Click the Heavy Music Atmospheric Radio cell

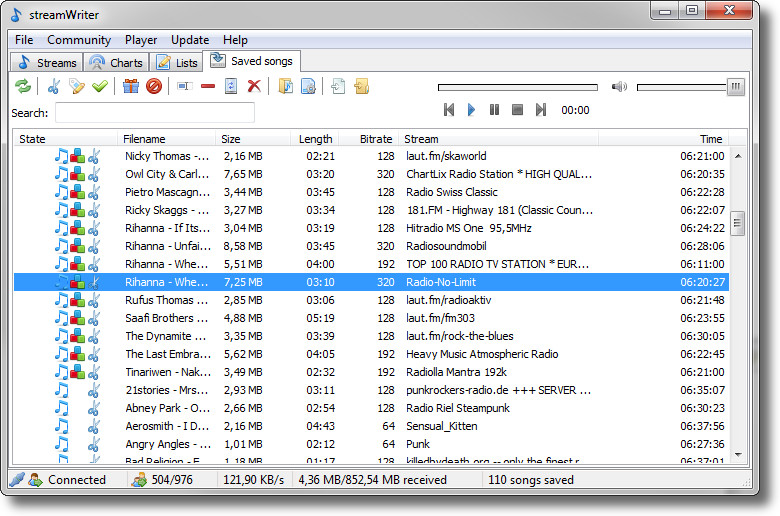[x=482, y=354]
